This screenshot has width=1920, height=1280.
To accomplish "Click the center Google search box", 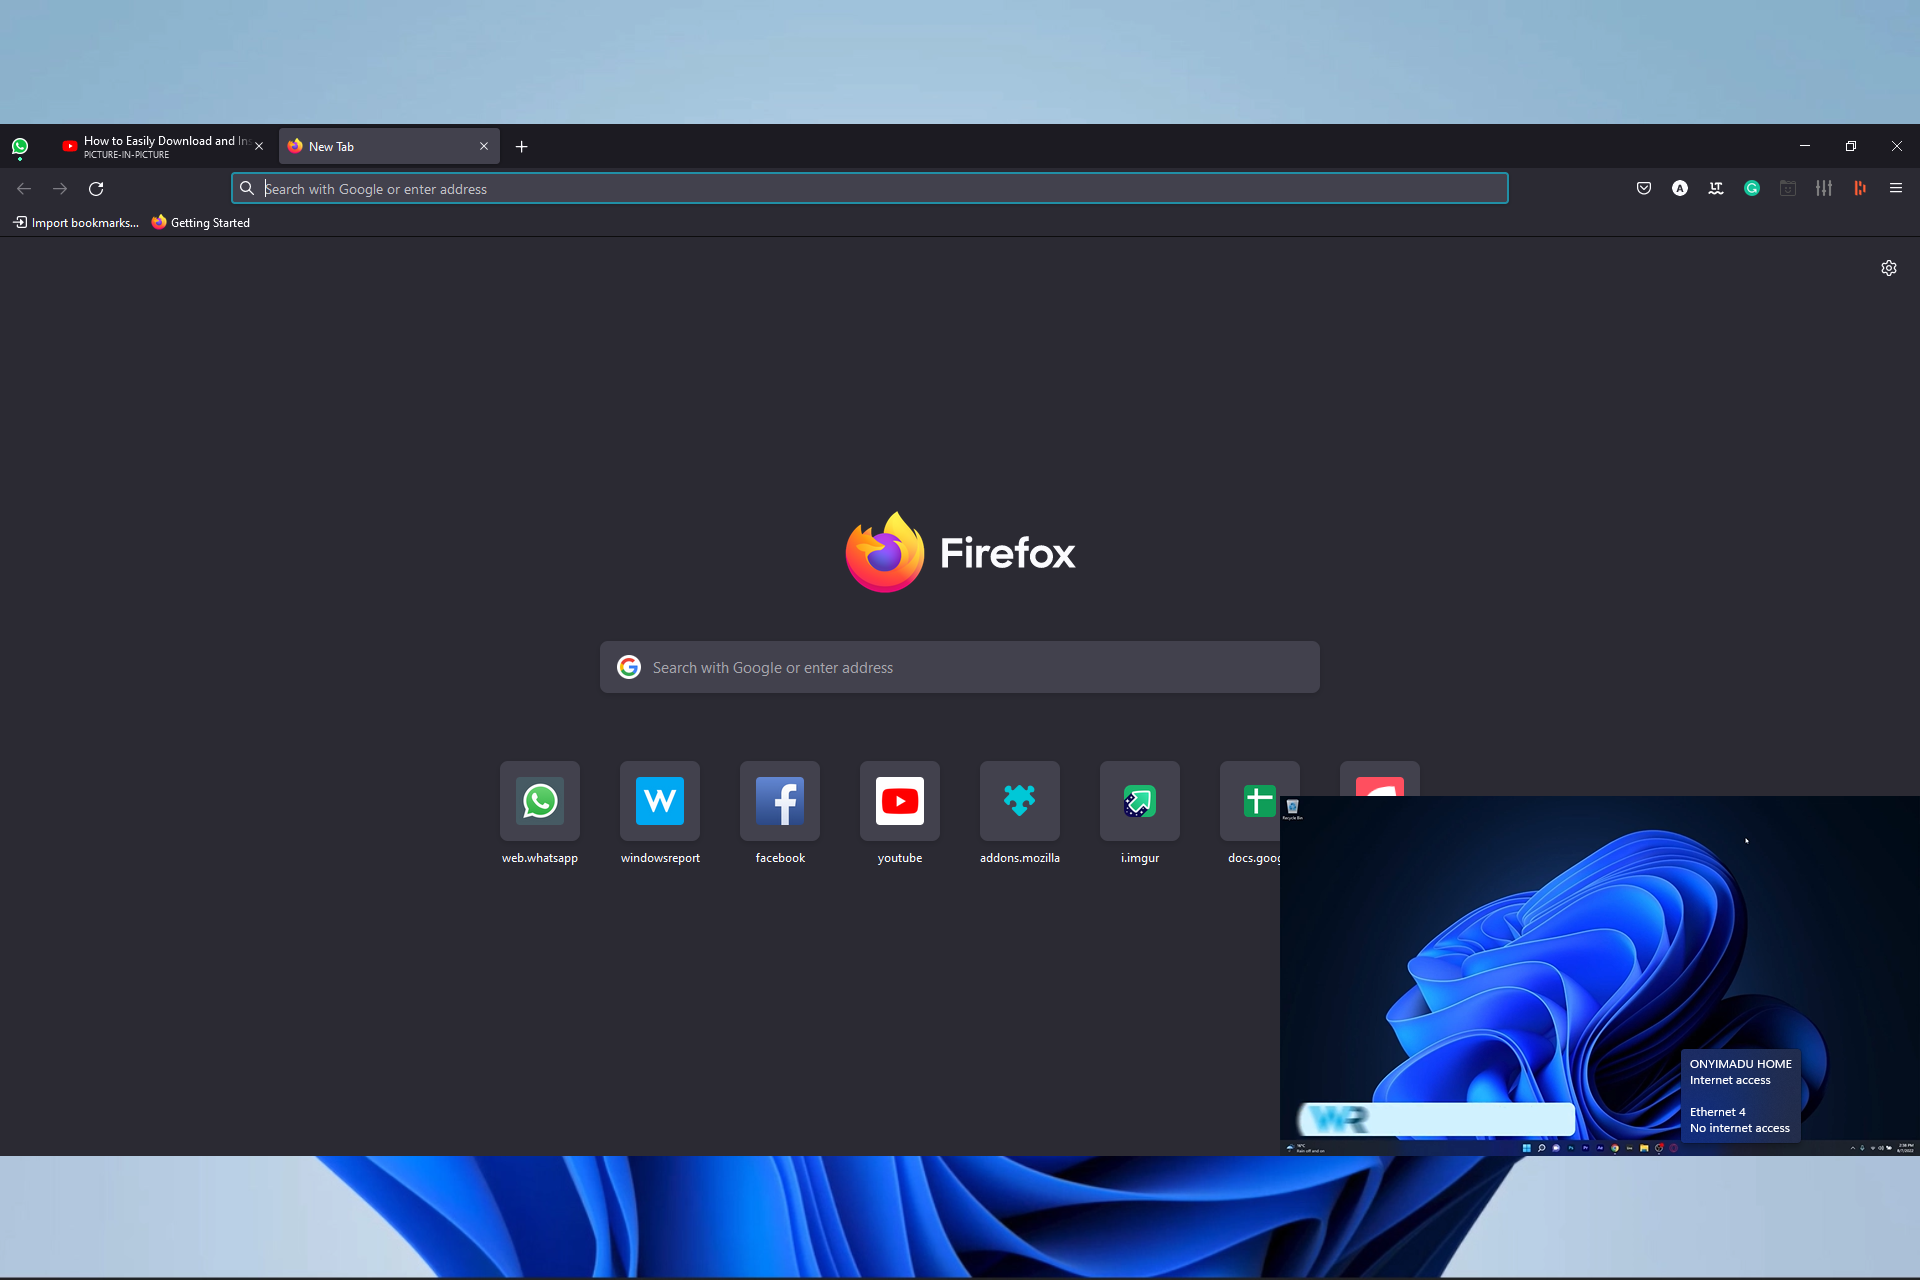I will 960,667.
